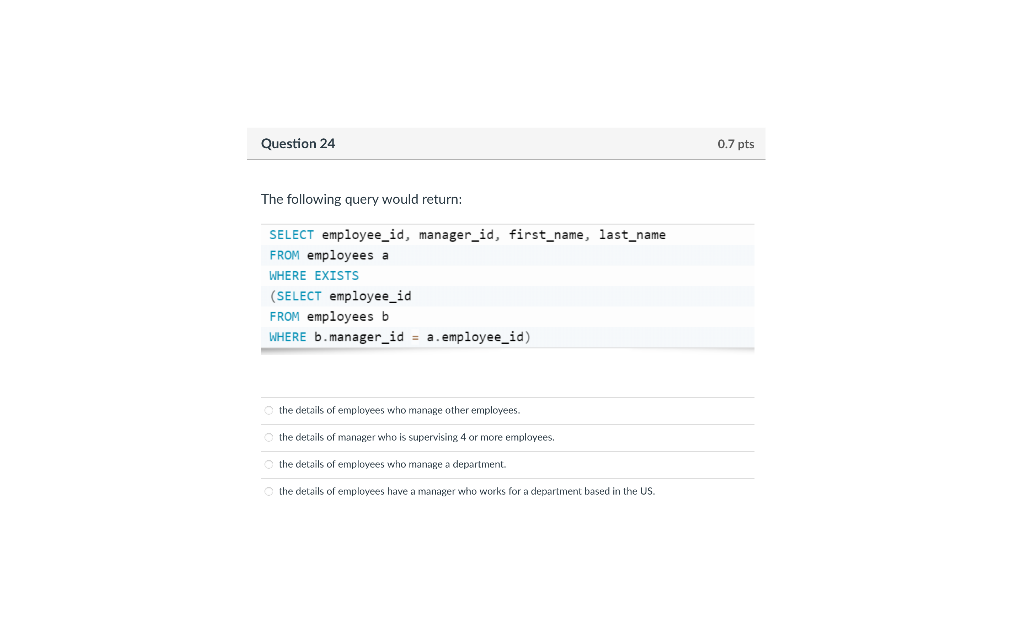Screen dimensions: 1024x640
Task: Pick radio for 'manage a department' answer
Action: click(268, 464)
